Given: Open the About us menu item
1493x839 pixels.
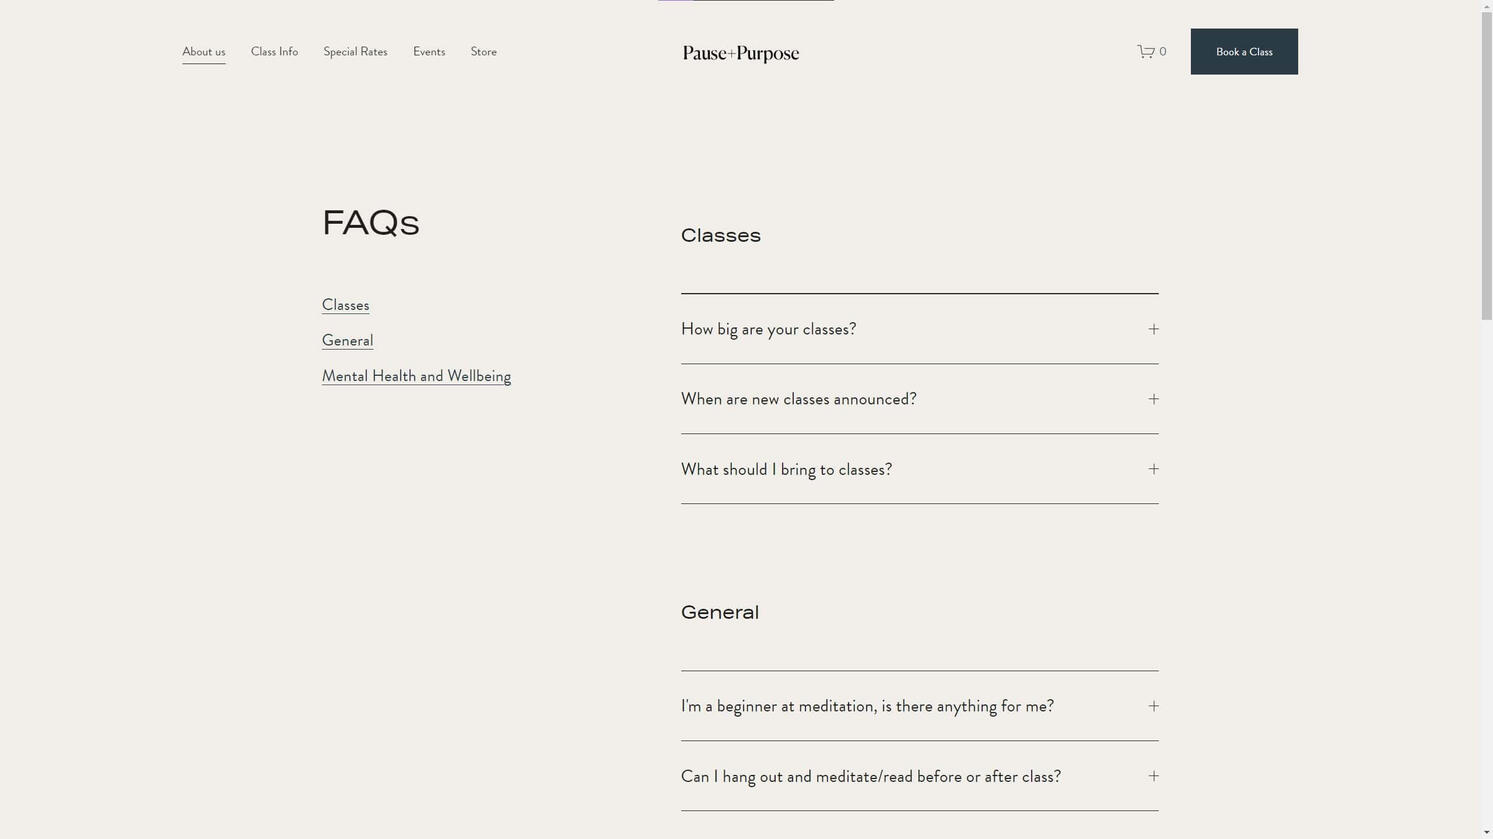Looking at the screenshot, I should coord(203,51).
